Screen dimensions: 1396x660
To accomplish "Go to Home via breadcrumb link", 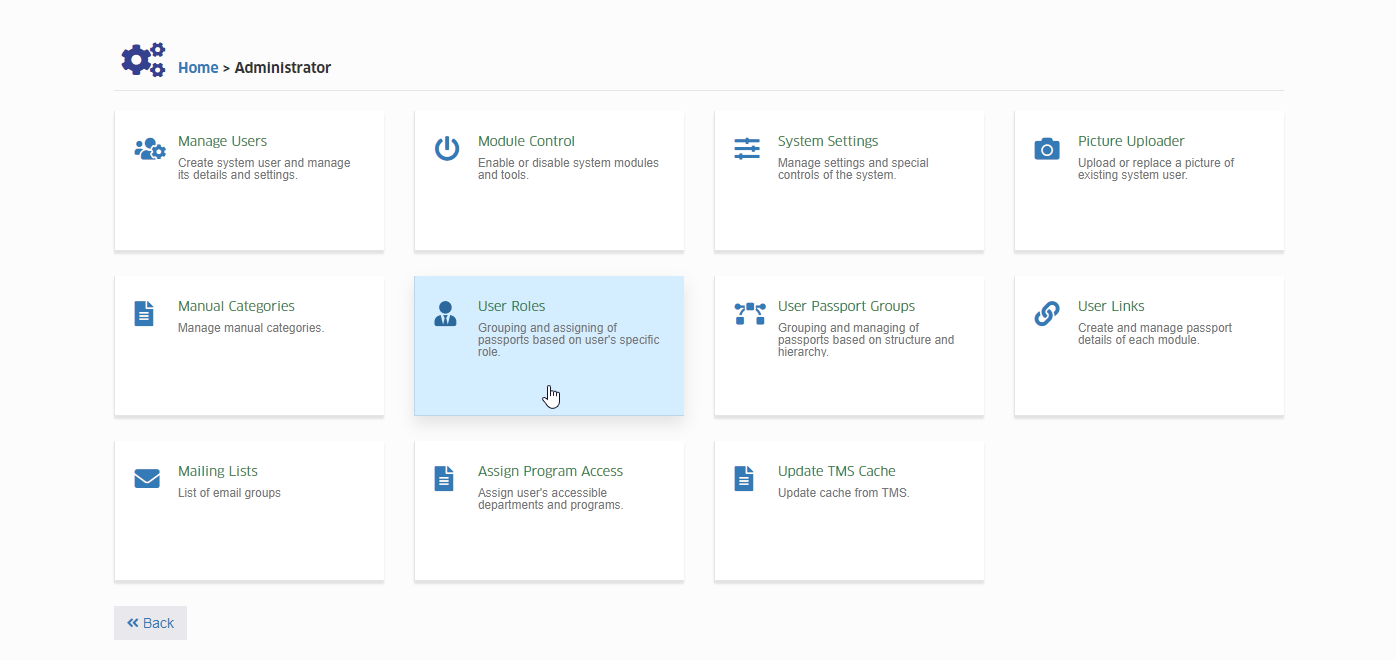I will [x=198, y=68].
